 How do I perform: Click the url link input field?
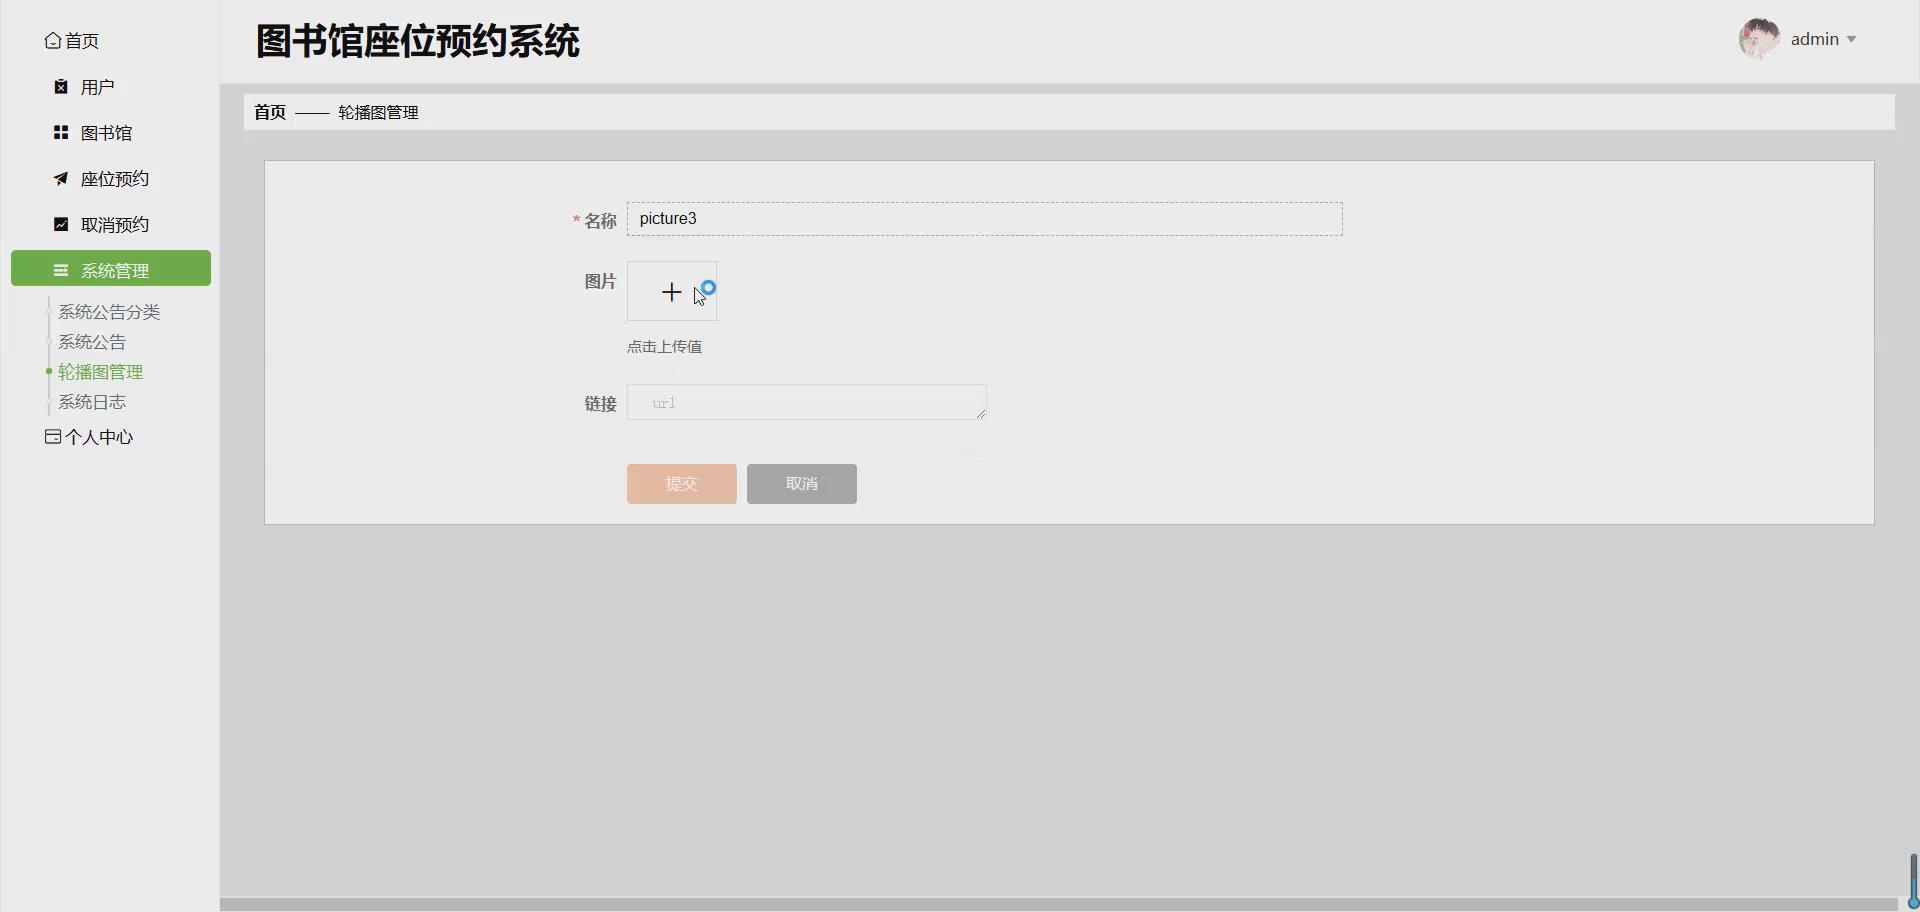[806, 402]
